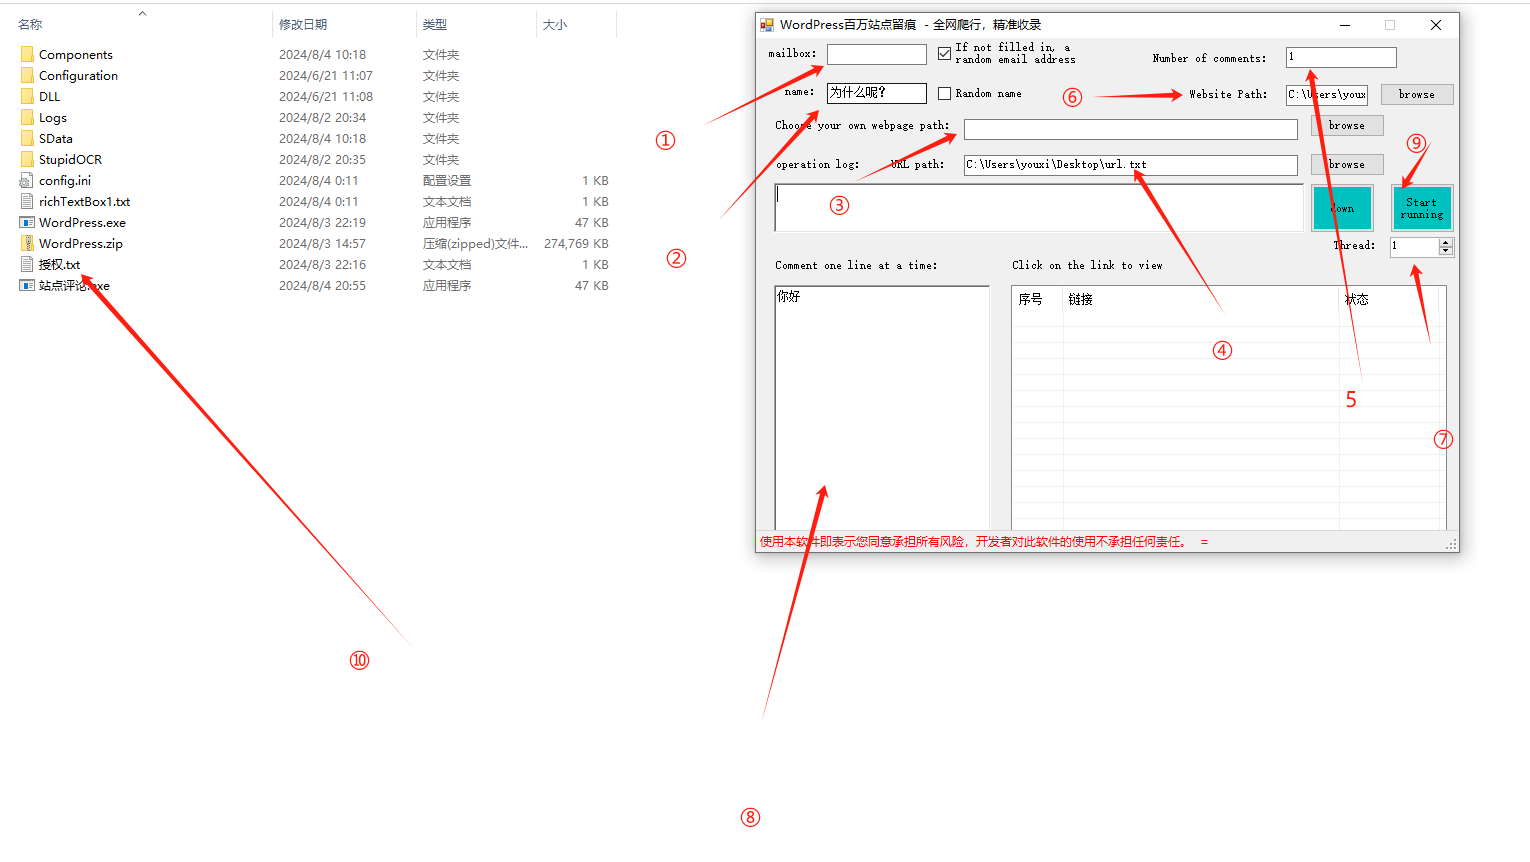
Task: Select the Configuration folder icon
Action: 27,75
